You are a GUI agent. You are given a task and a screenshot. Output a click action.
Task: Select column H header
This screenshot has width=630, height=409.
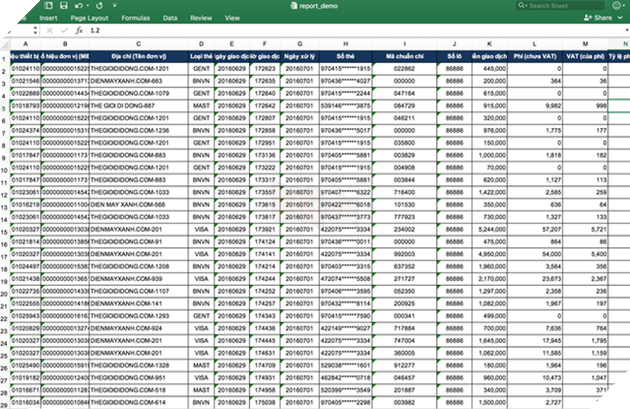point(346,43)
